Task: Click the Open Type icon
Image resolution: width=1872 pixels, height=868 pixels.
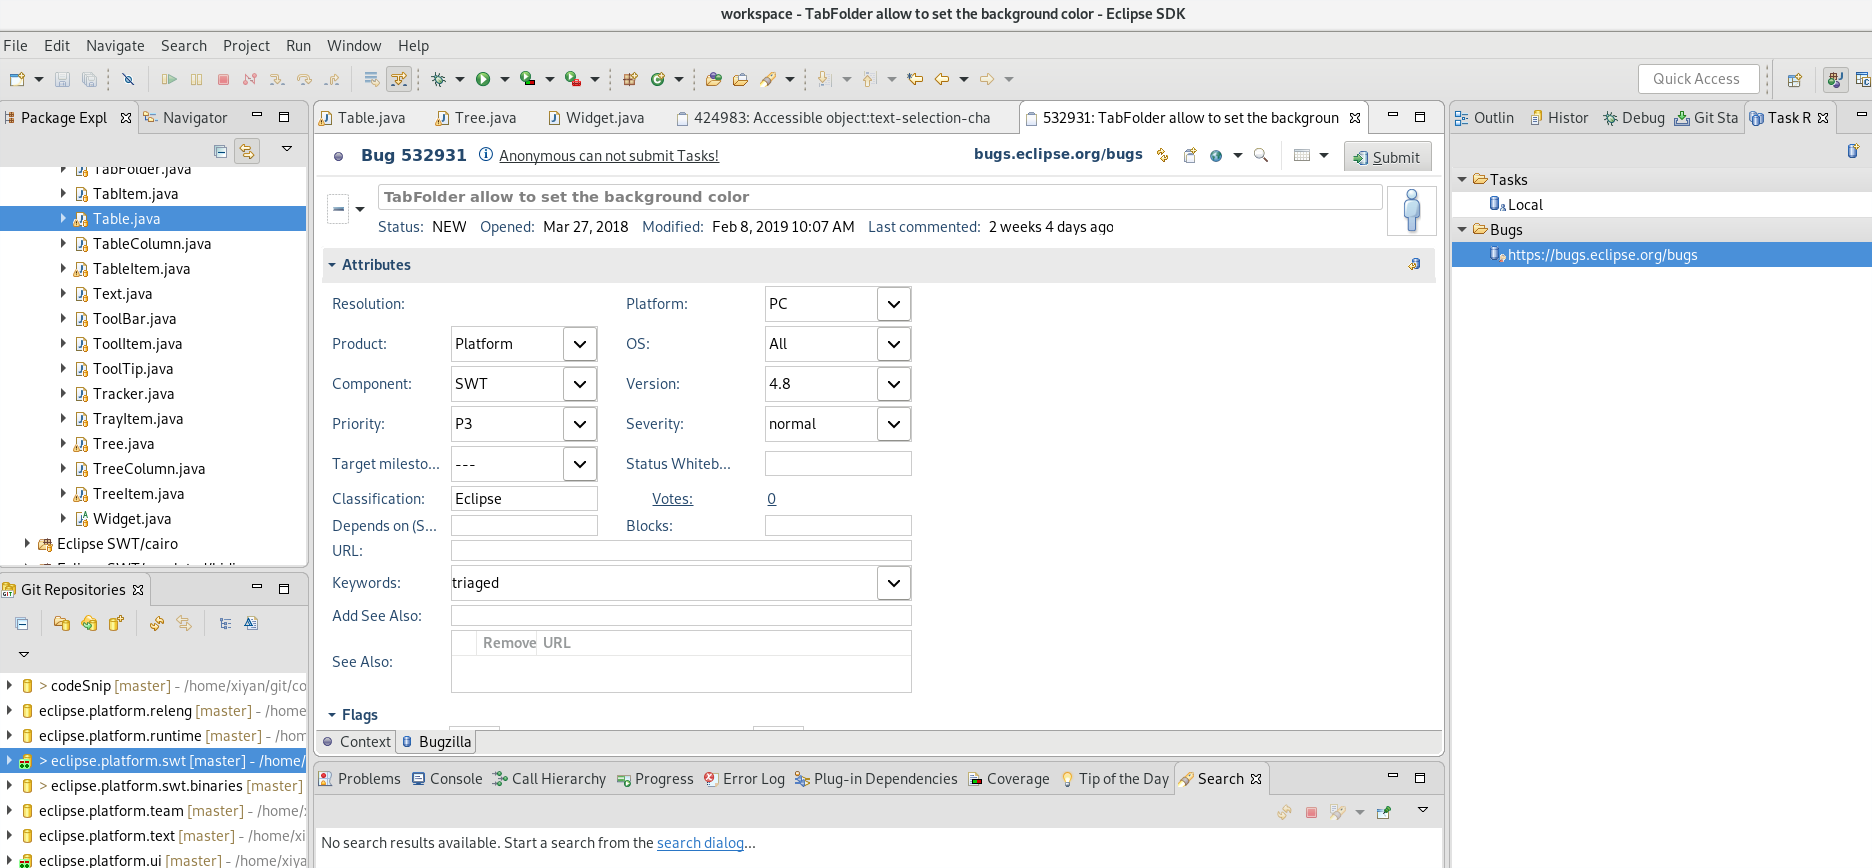Action: (x=713, y=79)
